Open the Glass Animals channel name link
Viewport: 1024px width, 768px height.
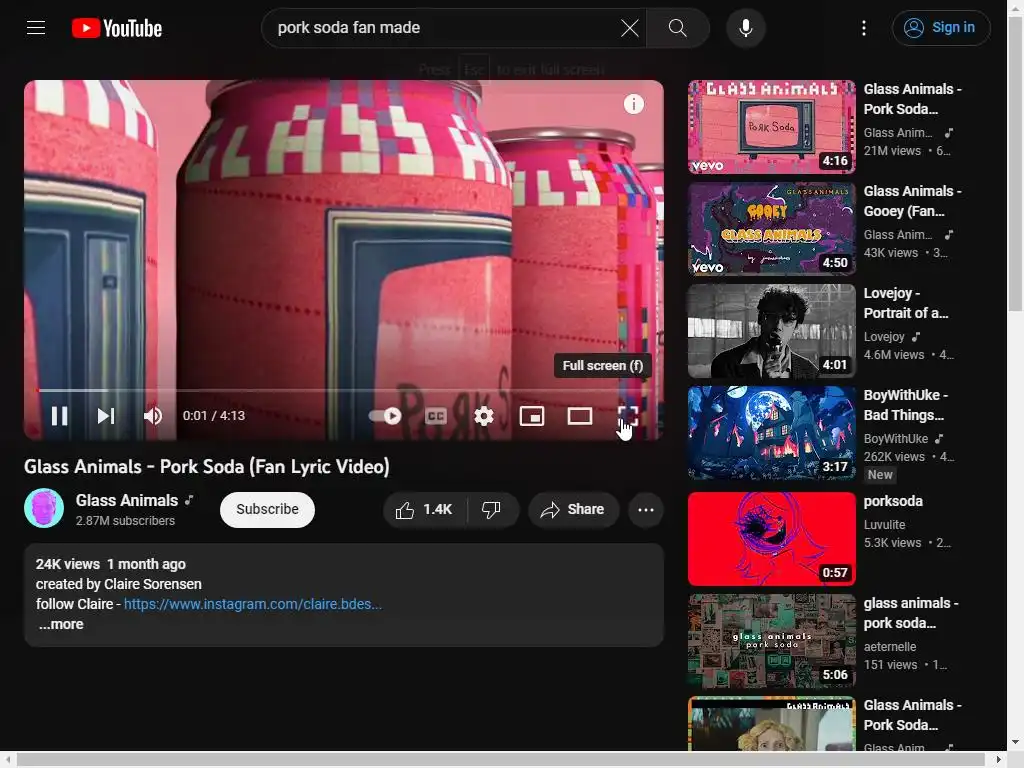point(127,500)
